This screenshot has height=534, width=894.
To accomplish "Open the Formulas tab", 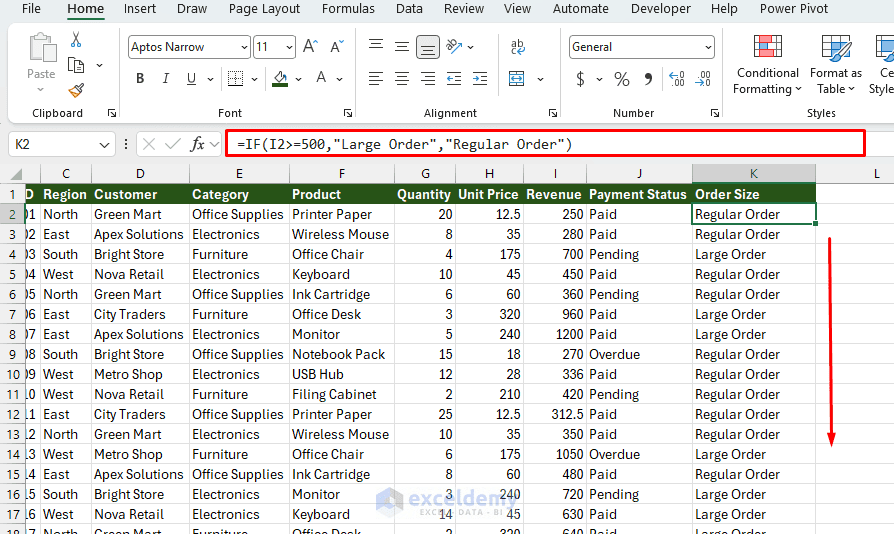I will pos(348,9).
